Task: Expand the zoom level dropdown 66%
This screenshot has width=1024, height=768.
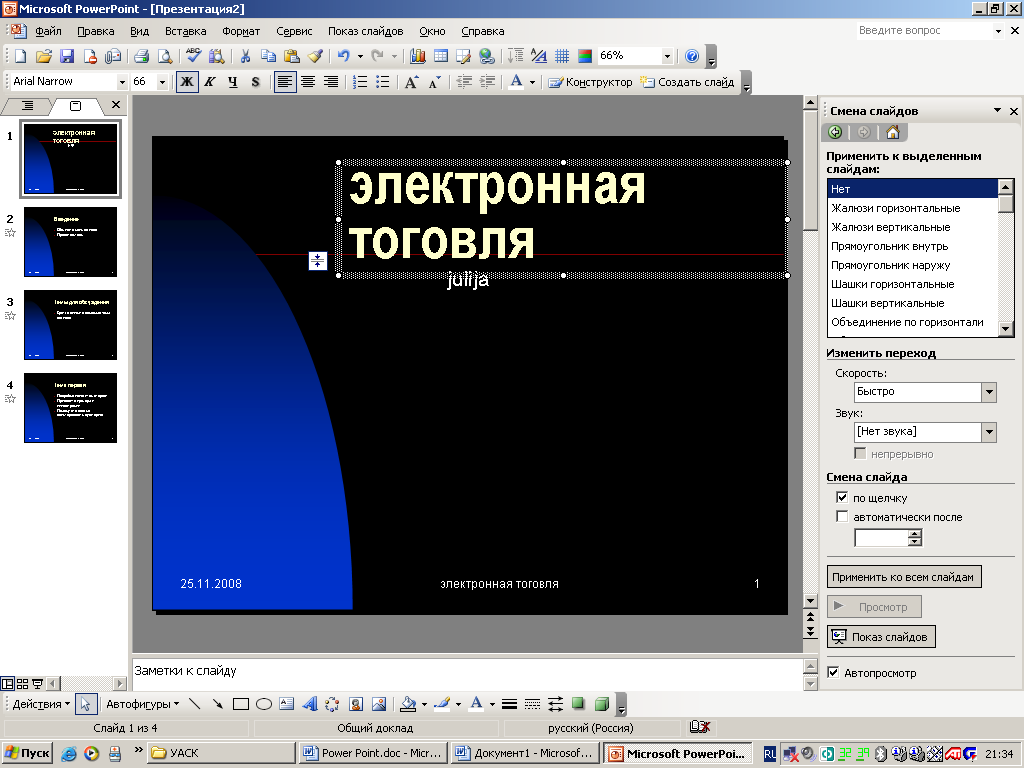Action: pyautogui.click(x=667, y=56)
